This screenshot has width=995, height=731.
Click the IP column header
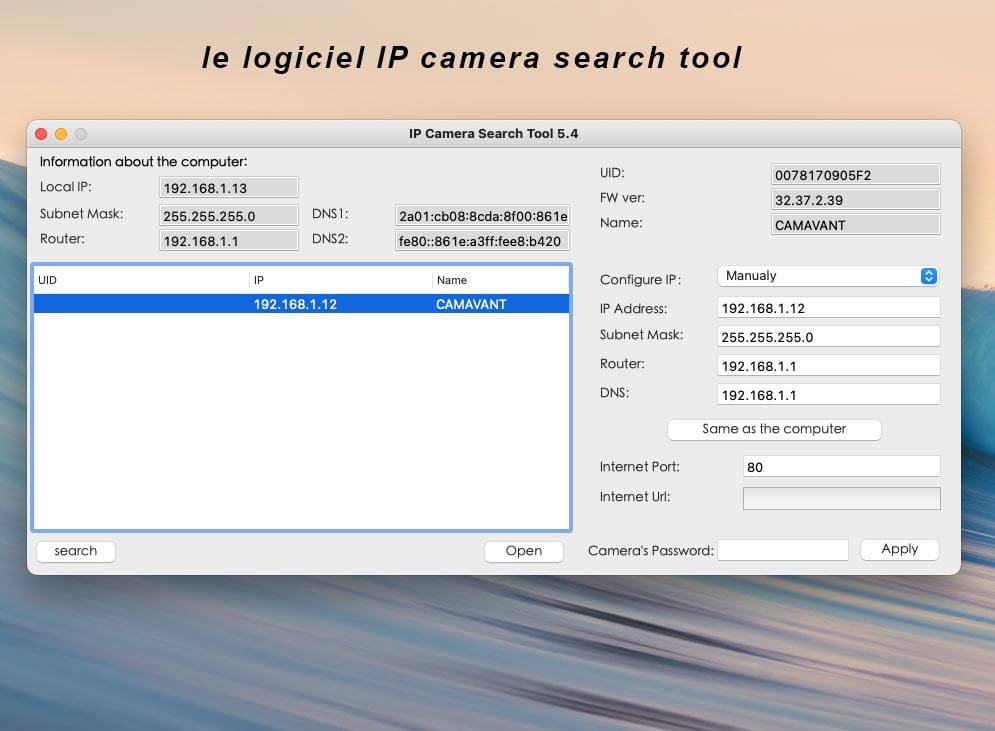[340, 280]
